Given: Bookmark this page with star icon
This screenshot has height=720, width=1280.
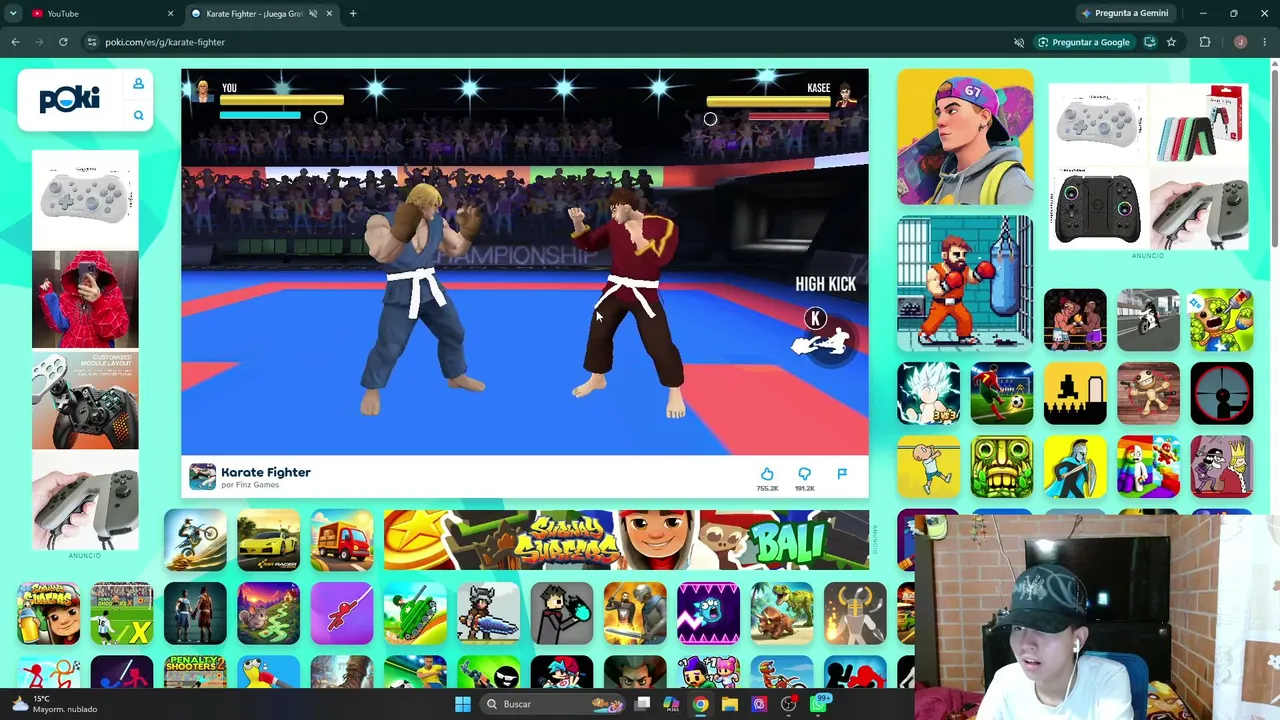Looking at the screenshot, I should click(x=1171, y=42).
